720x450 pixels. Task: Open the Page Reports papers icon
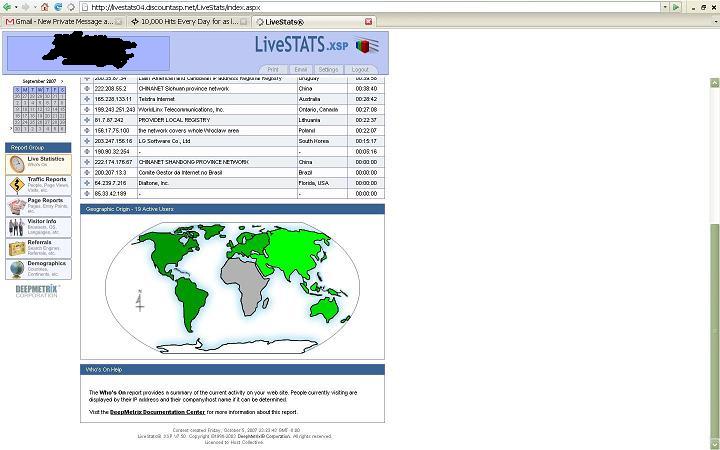(x=17, y=206)
